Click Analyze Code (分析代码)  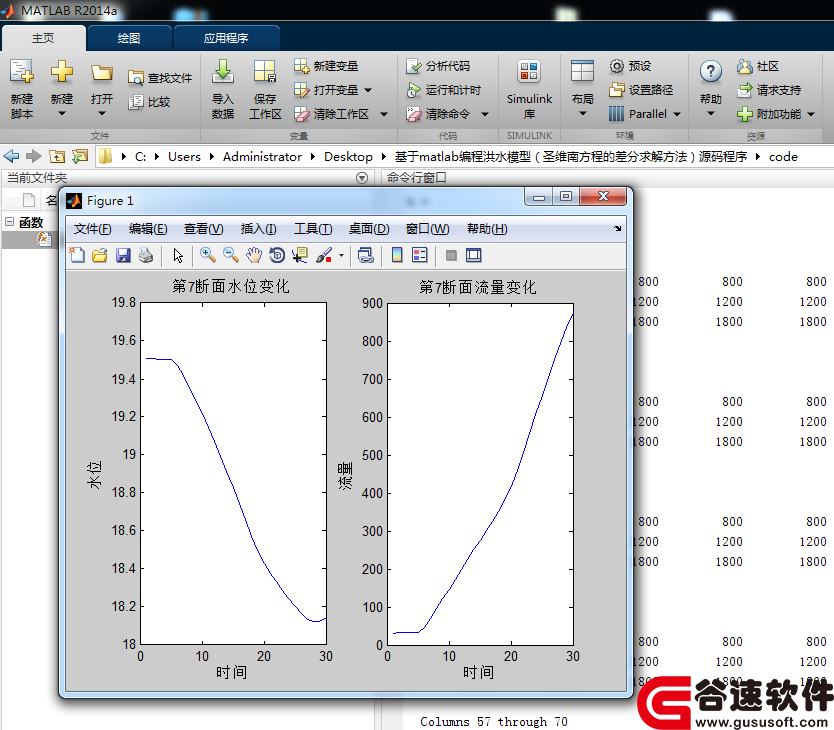pos(438,66)
